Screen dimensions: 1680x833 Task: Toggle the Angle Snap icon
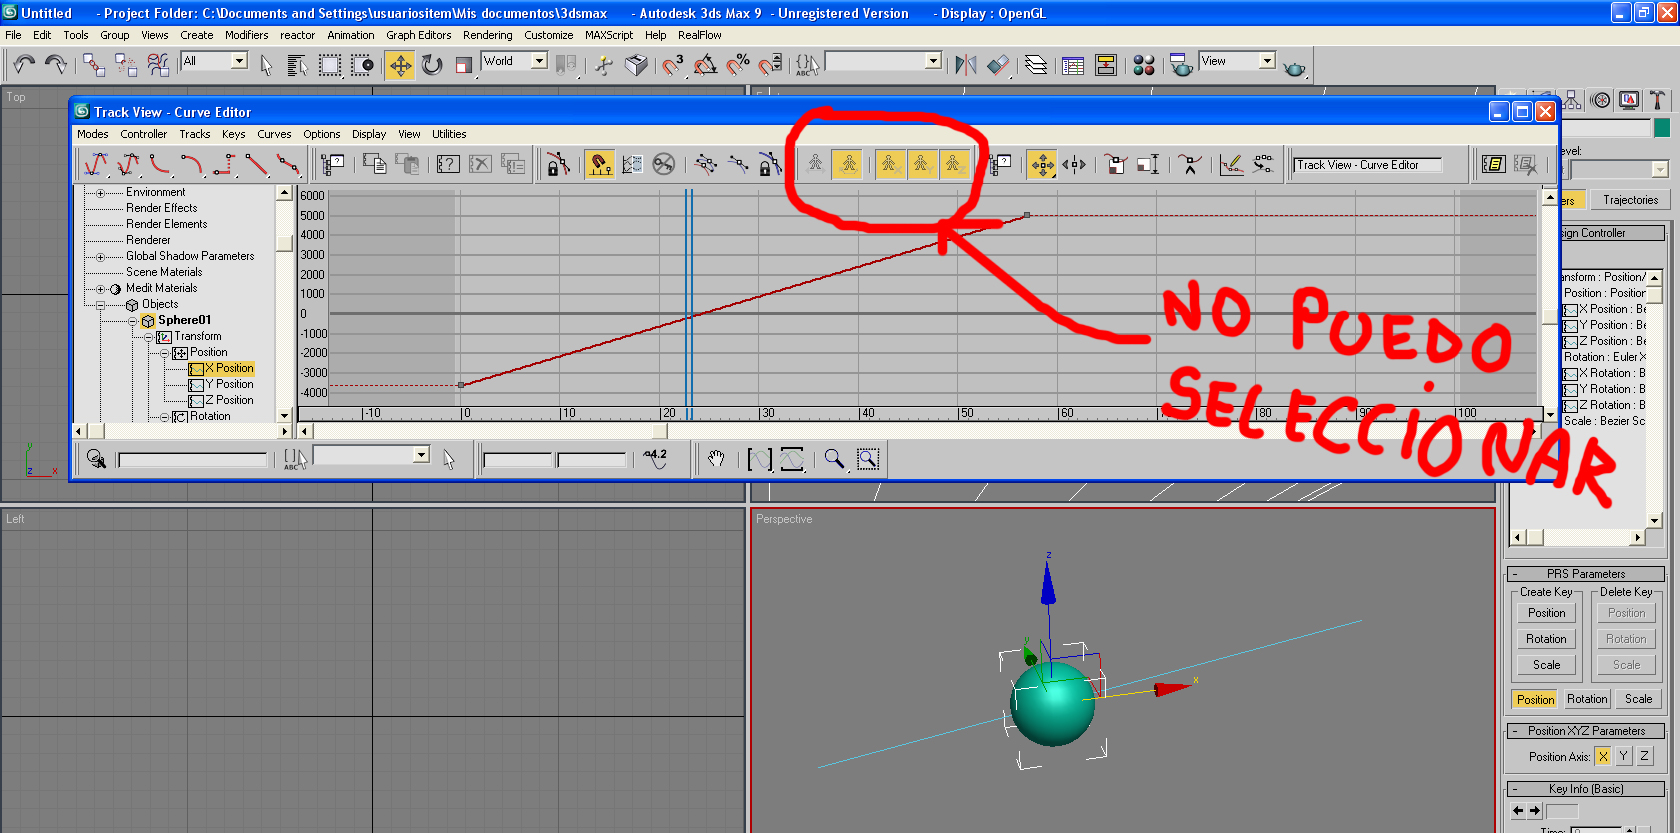point(705,65)
